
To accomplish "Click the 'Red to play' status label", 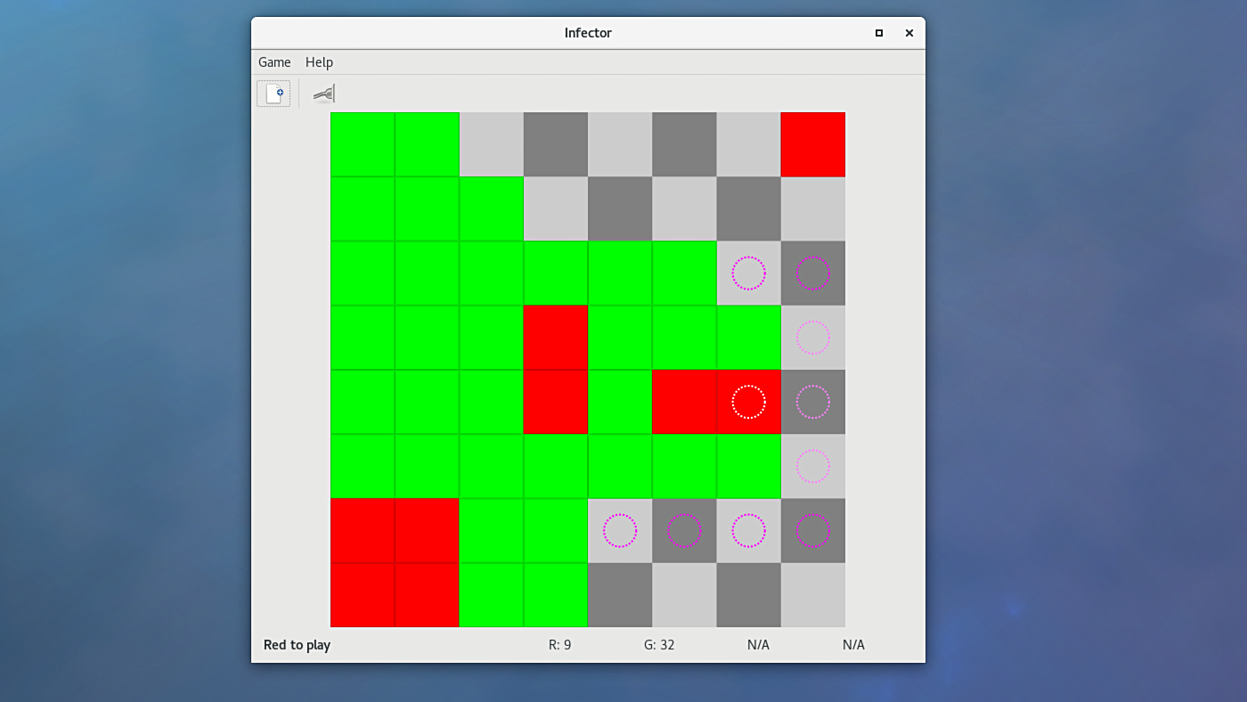I will click(x=296, y=645).
